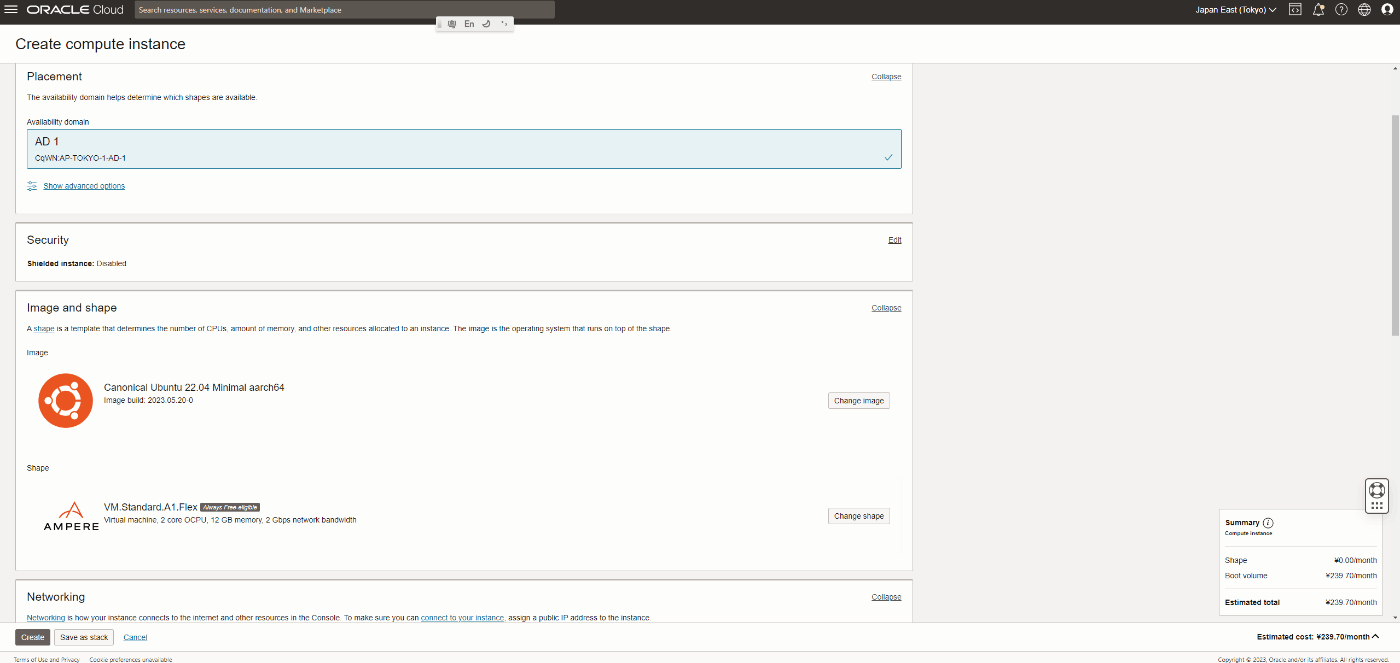Click the Summary info icon

[x=1268, y=523]
